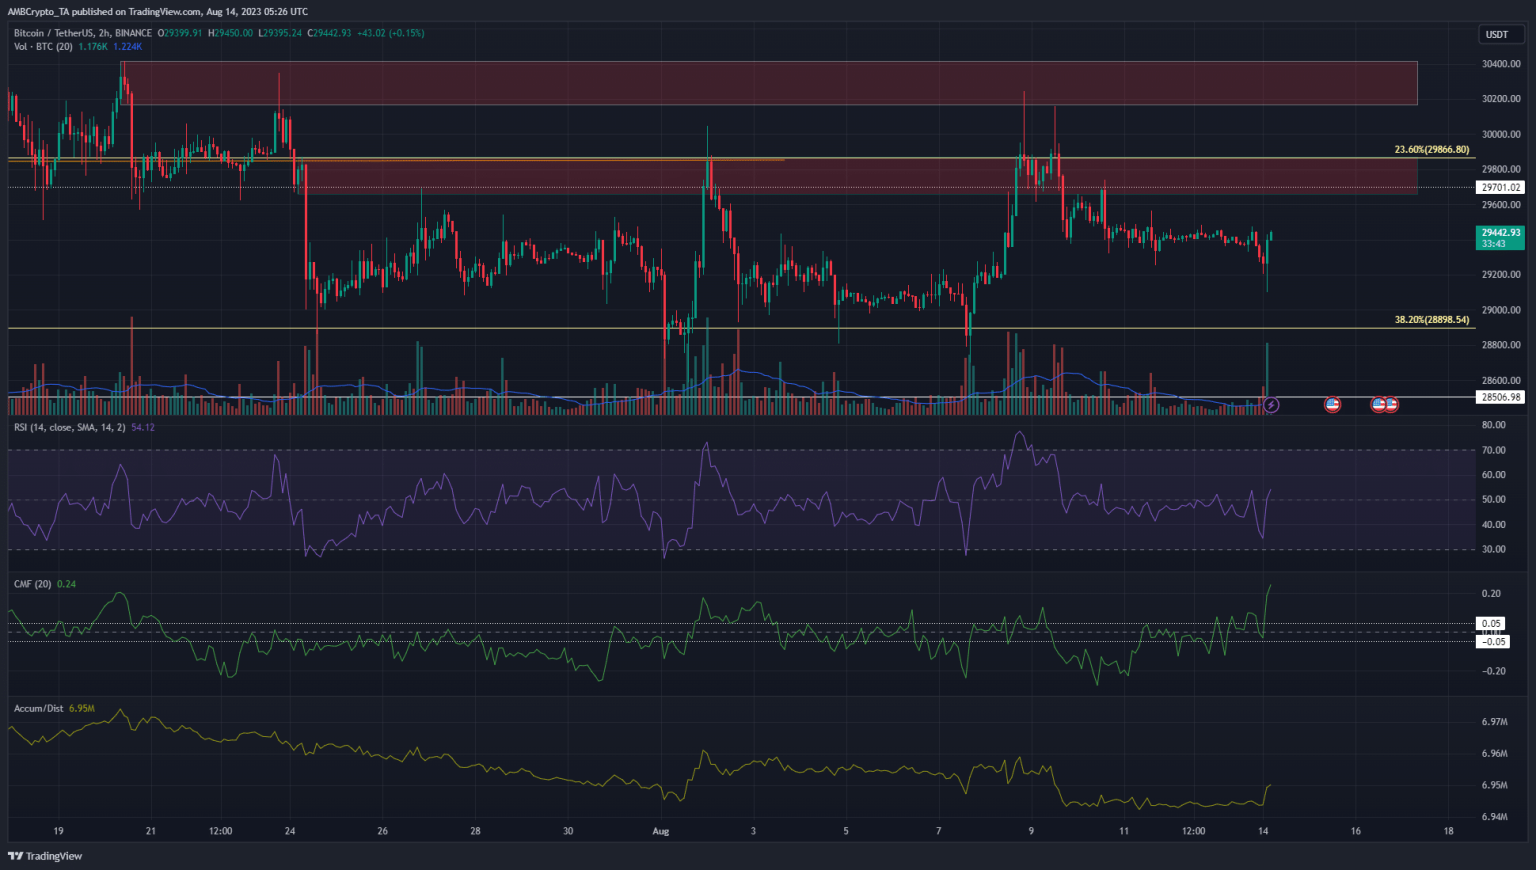Click the TradingView logo in the bottom corner

pos(44,856)
